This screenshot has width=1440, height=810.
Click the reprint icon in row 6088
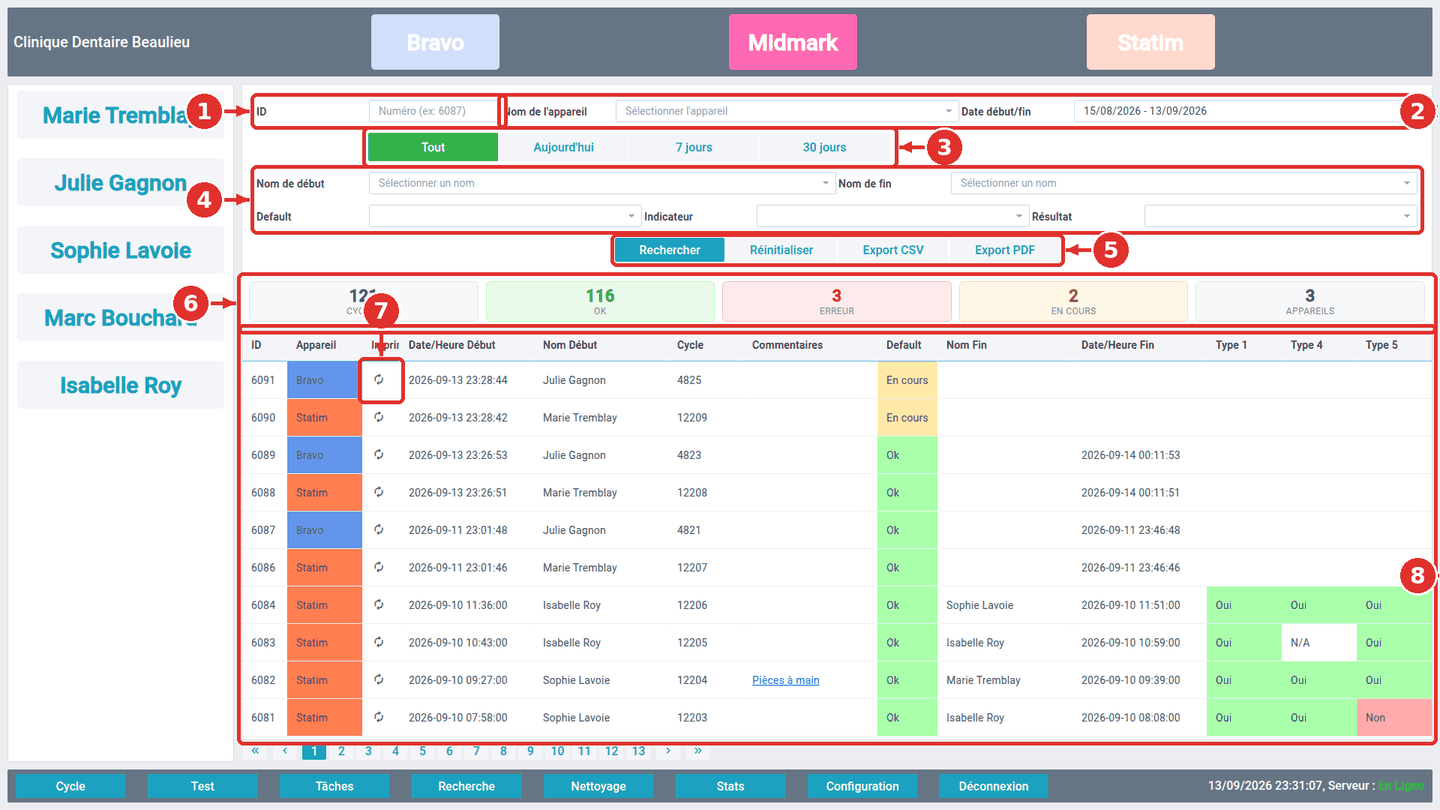click(x=379, y=492)
